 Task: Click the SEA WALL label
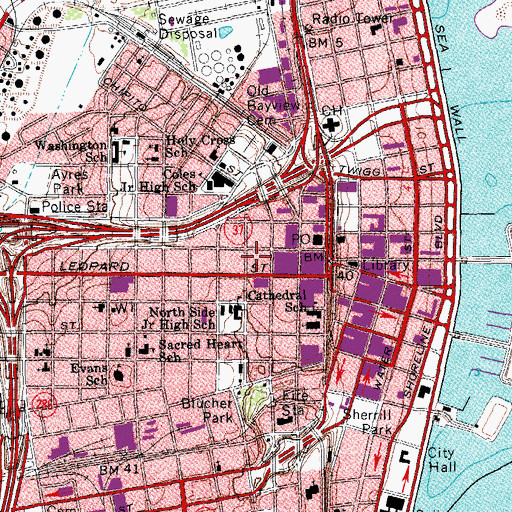tap(450, 84)
